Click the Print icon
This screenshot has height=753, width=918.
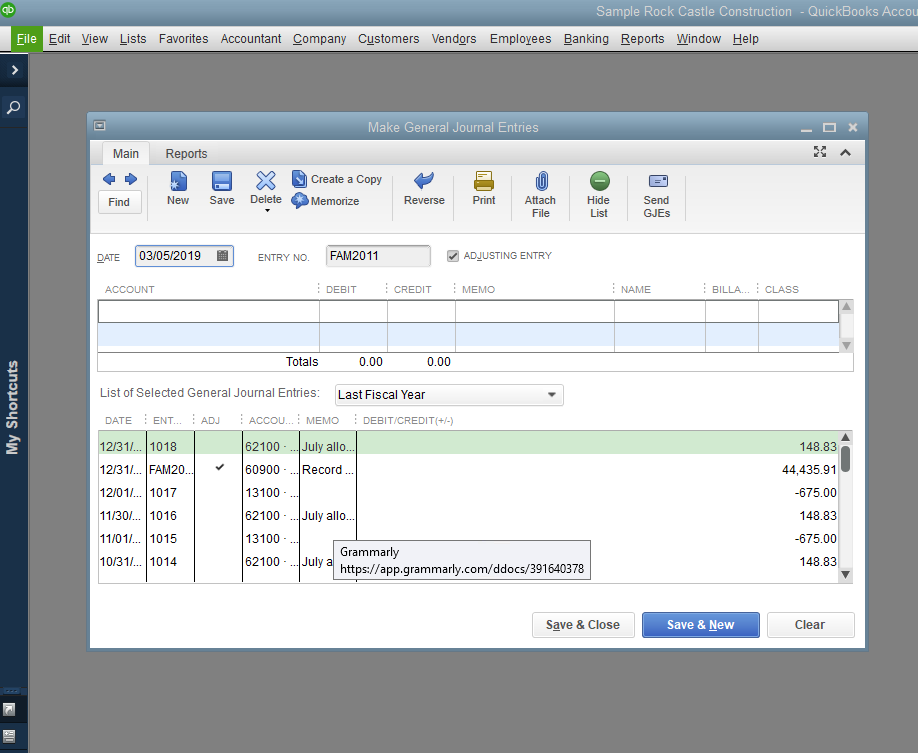tap(484, 182)
